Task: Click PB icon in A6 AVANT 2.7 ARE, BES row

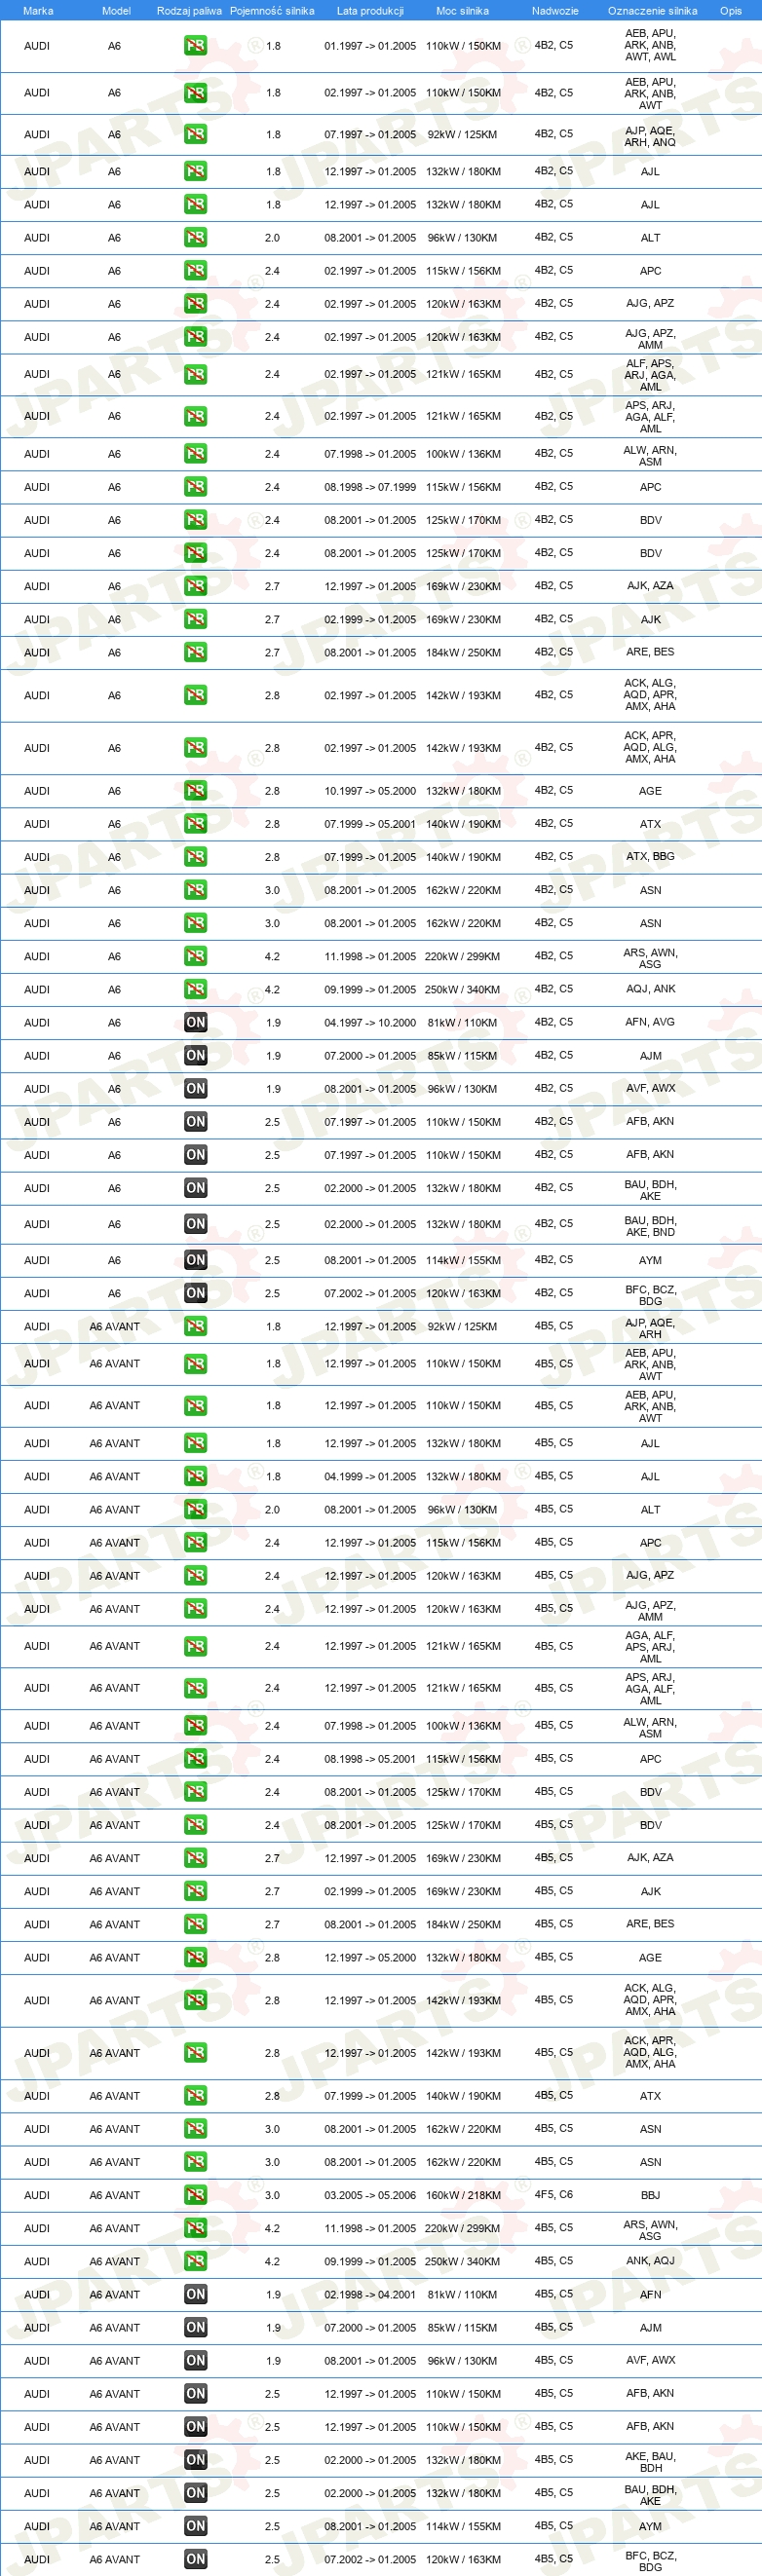Action: click(x=195, y=1924)
